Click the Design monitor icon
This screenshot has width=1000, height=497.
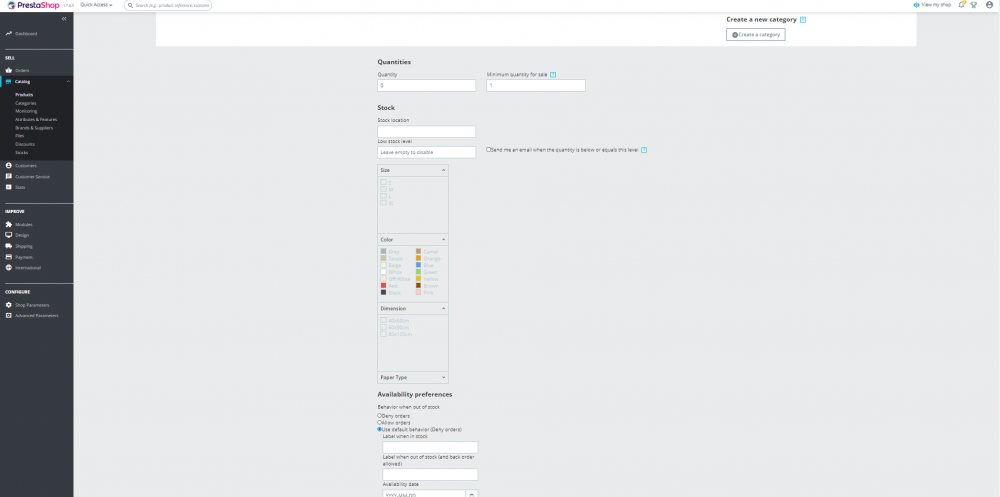(9, 235)
